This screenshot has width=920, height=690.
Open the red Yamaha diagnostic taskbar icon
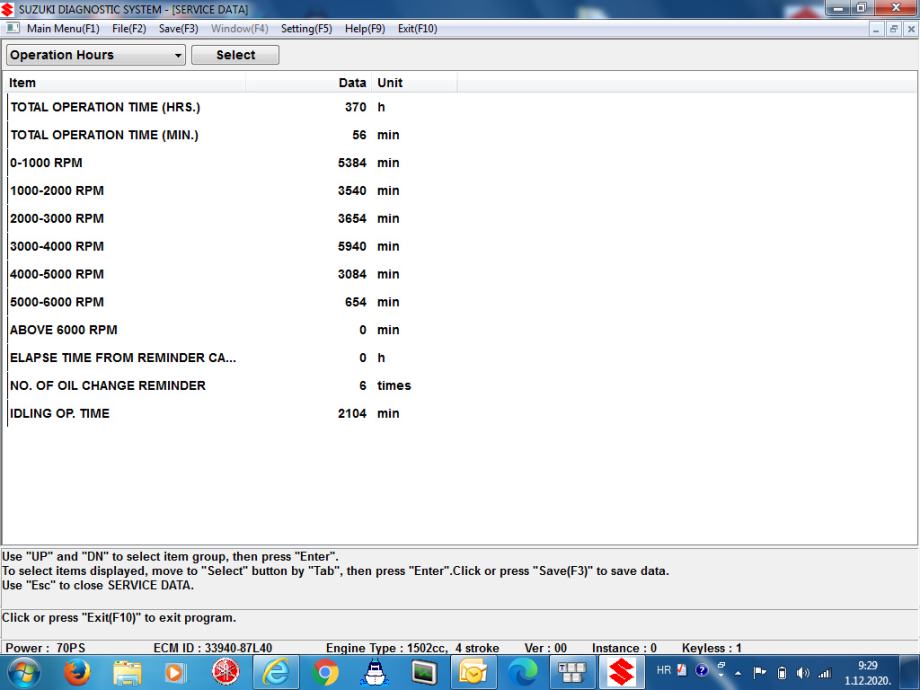[226, 672]
